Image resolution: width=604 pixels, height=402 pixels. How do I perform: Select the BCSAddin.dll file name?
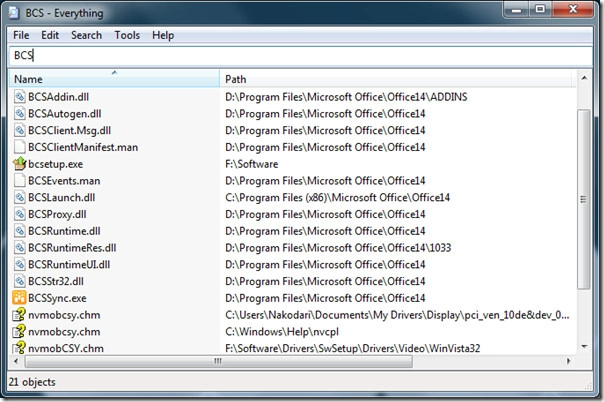[59, 97]
